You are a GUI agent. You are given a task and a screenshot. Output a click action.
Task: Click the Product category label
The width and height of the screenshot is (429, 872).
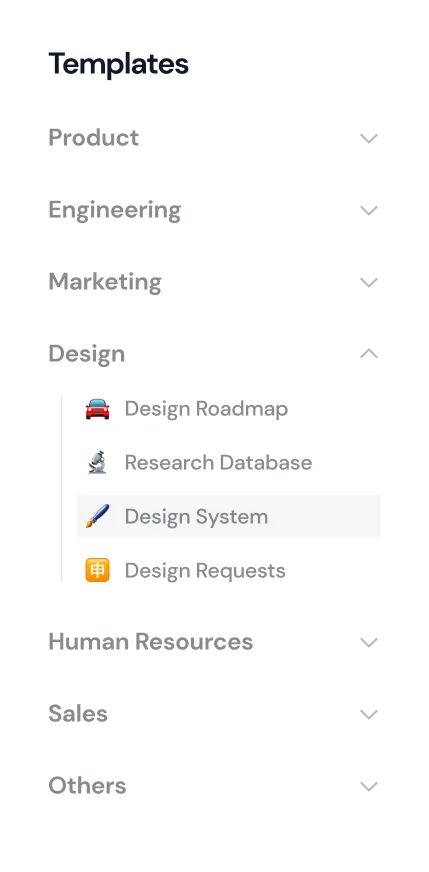tap(93, 137)
